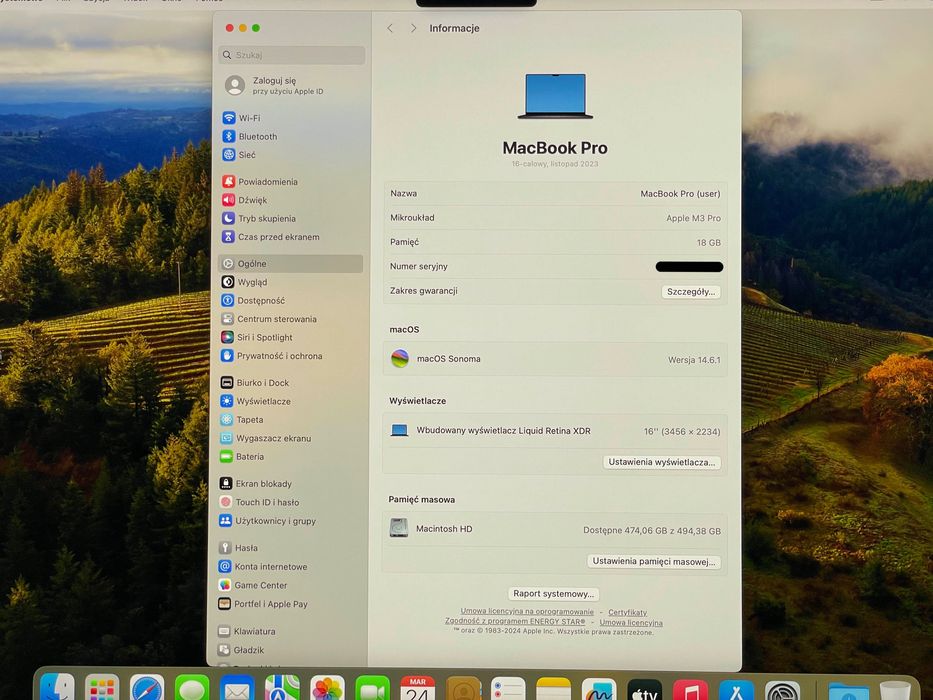Click the Szczegóły warranty button
This screenshot has width=933, height=700.
pyautogui.click(x=691, y=292)
